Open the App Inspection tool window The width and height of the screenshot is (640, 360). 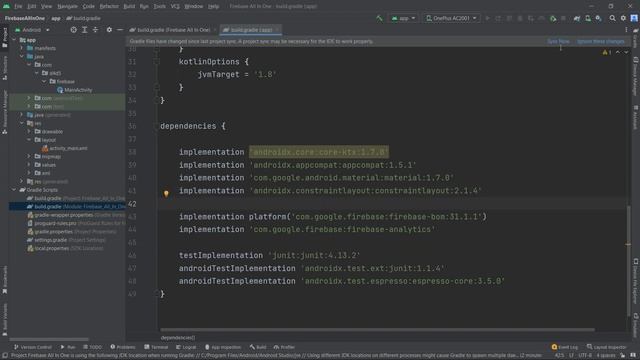click(x=223, y=347)
